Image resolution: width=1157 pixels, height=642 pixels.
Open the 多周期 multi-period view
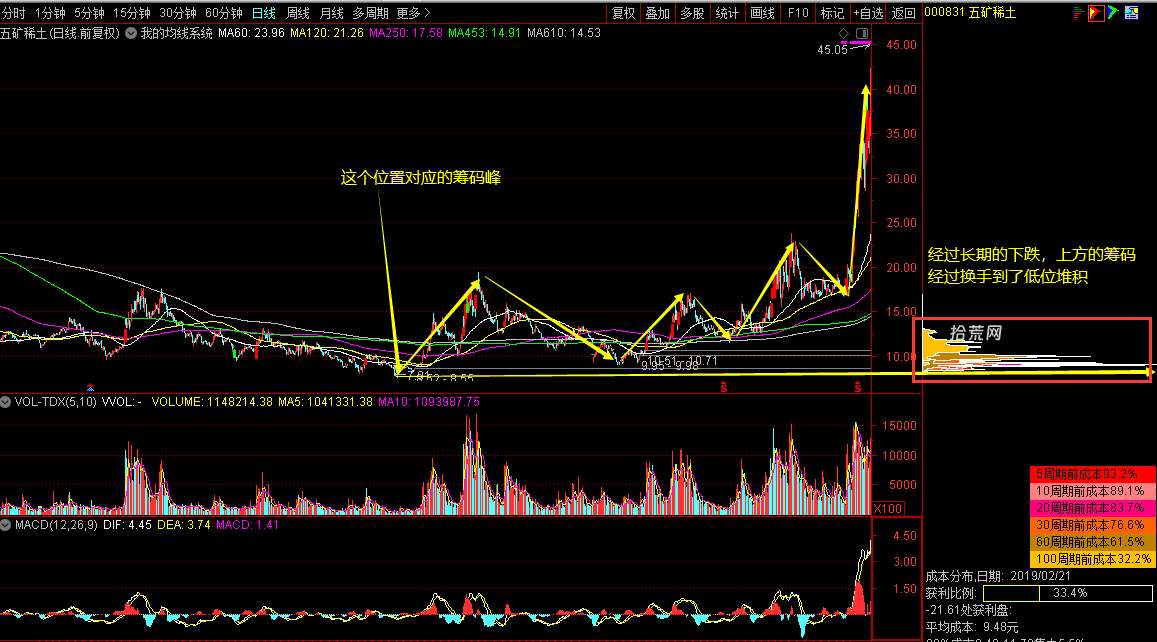pos(370,13)
